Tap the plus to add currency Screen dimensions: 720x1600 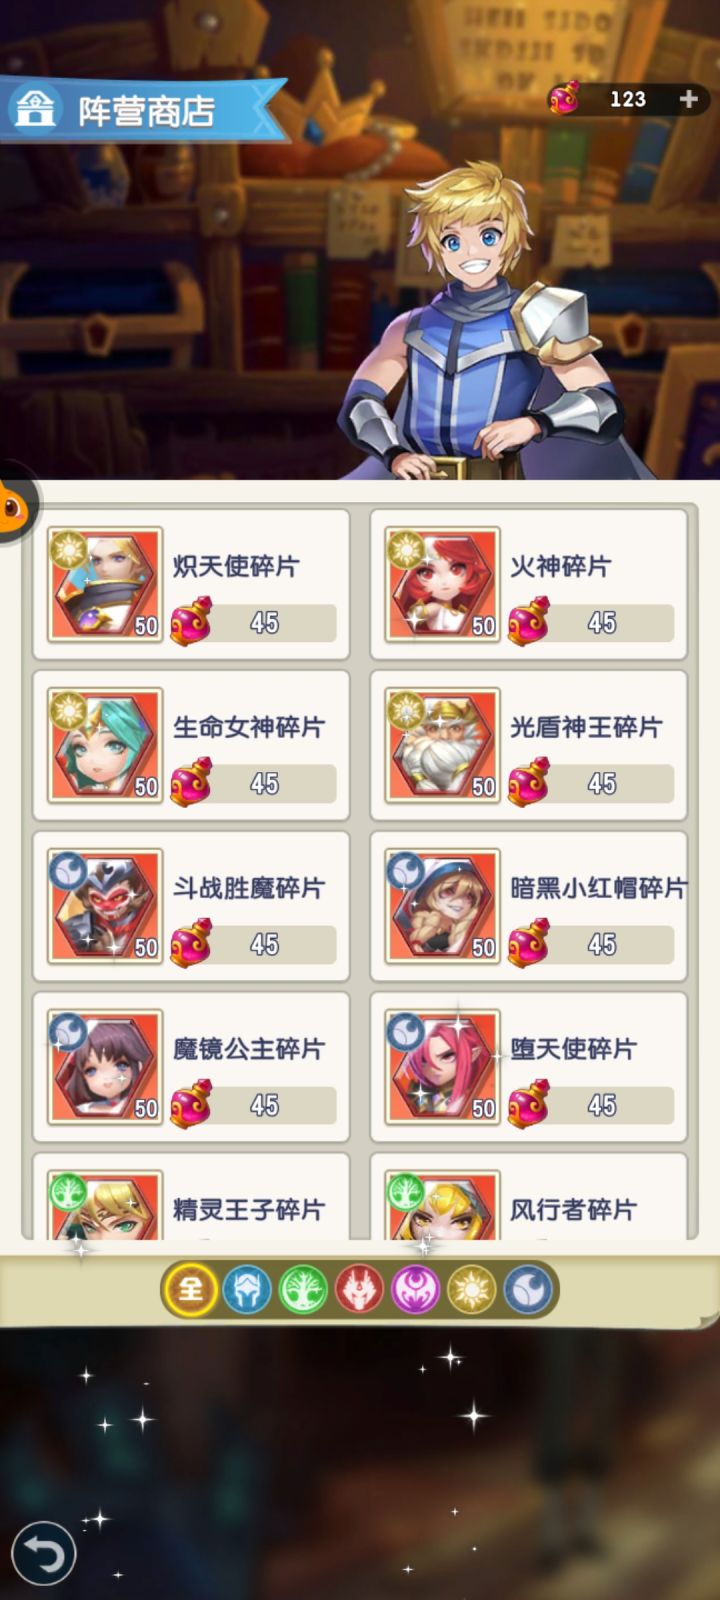pyautogui.click(x=688, y=98)
